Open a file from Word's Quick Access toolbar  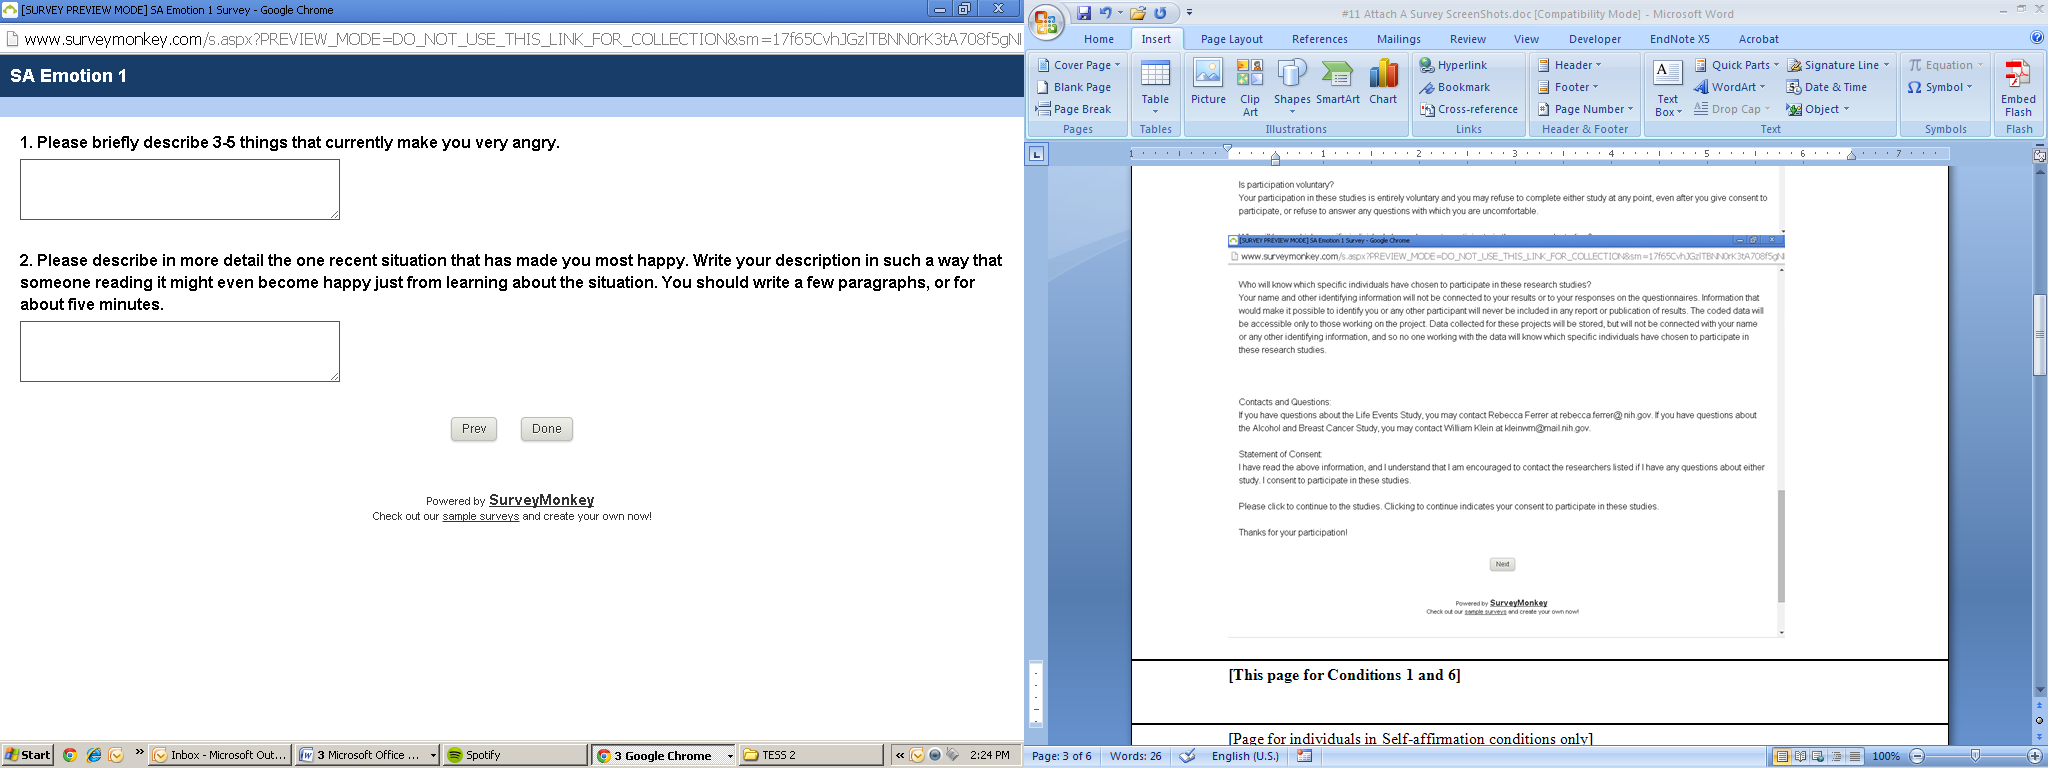click(x=1138, y=13)
